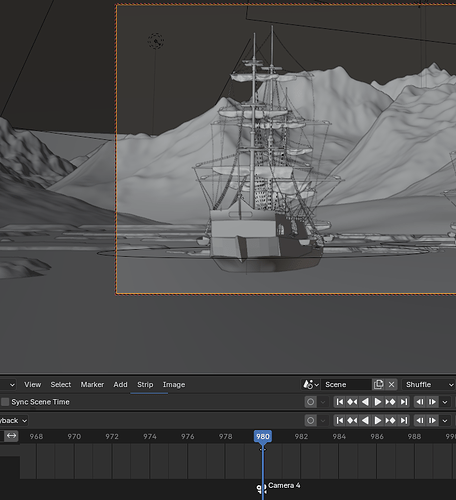Create a new scene with the duplicate icon
Screen dimensions: 456x500
[378, 385]
